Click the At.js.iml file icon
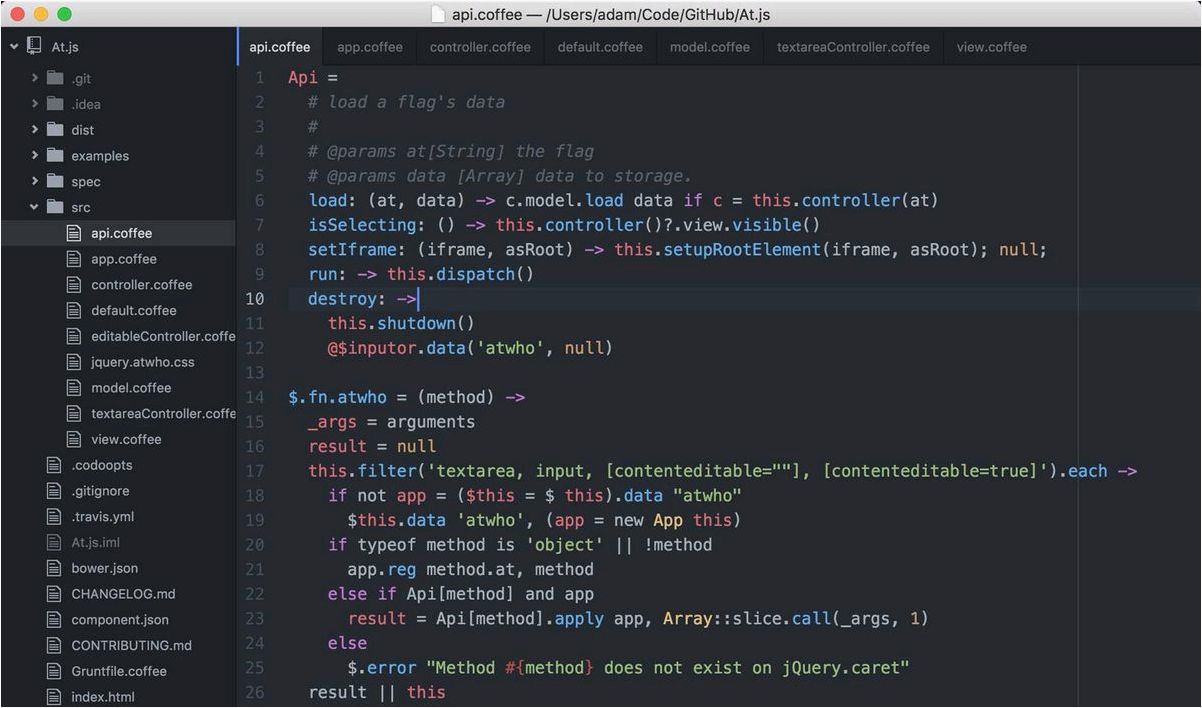This screenshot has height=708, width=1202. [54, 542]
